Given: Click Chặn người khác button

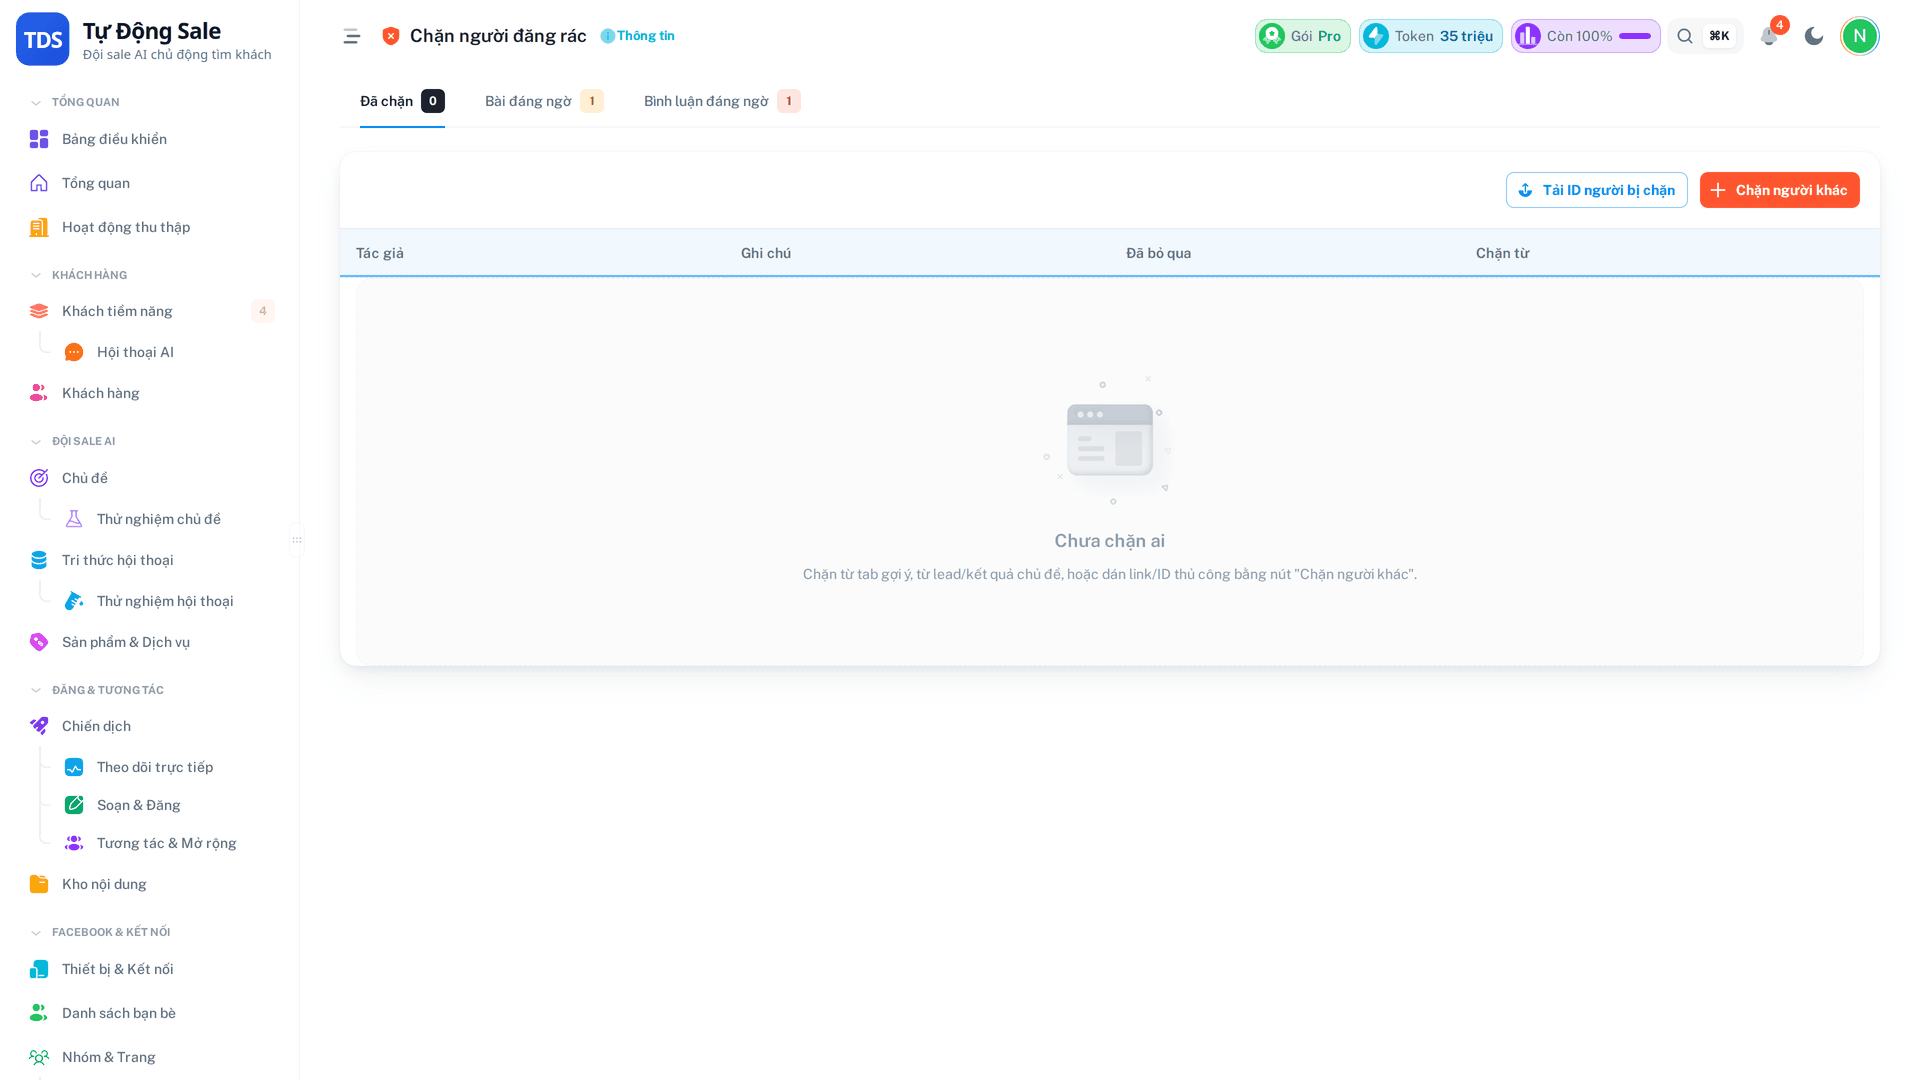Looking at the screenshot, I should tap(1779, 190).
